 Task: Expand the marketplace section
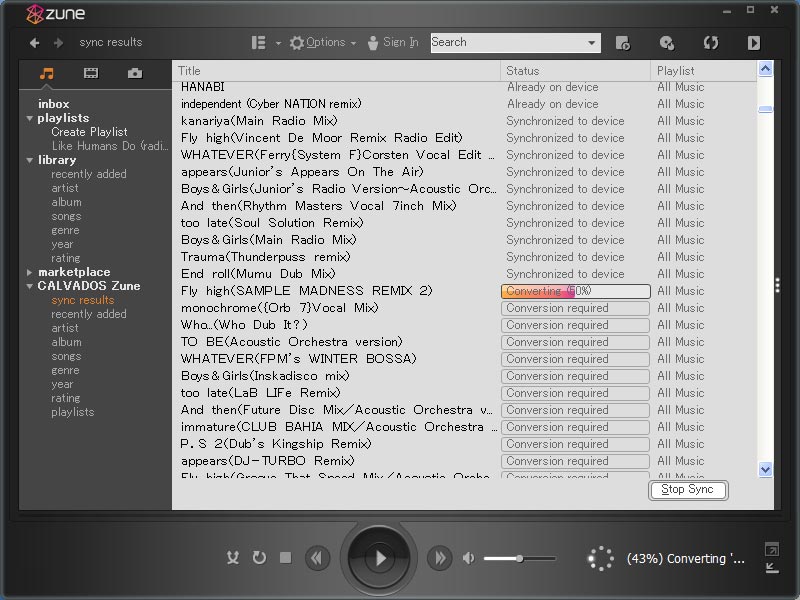tap(30, 272)
